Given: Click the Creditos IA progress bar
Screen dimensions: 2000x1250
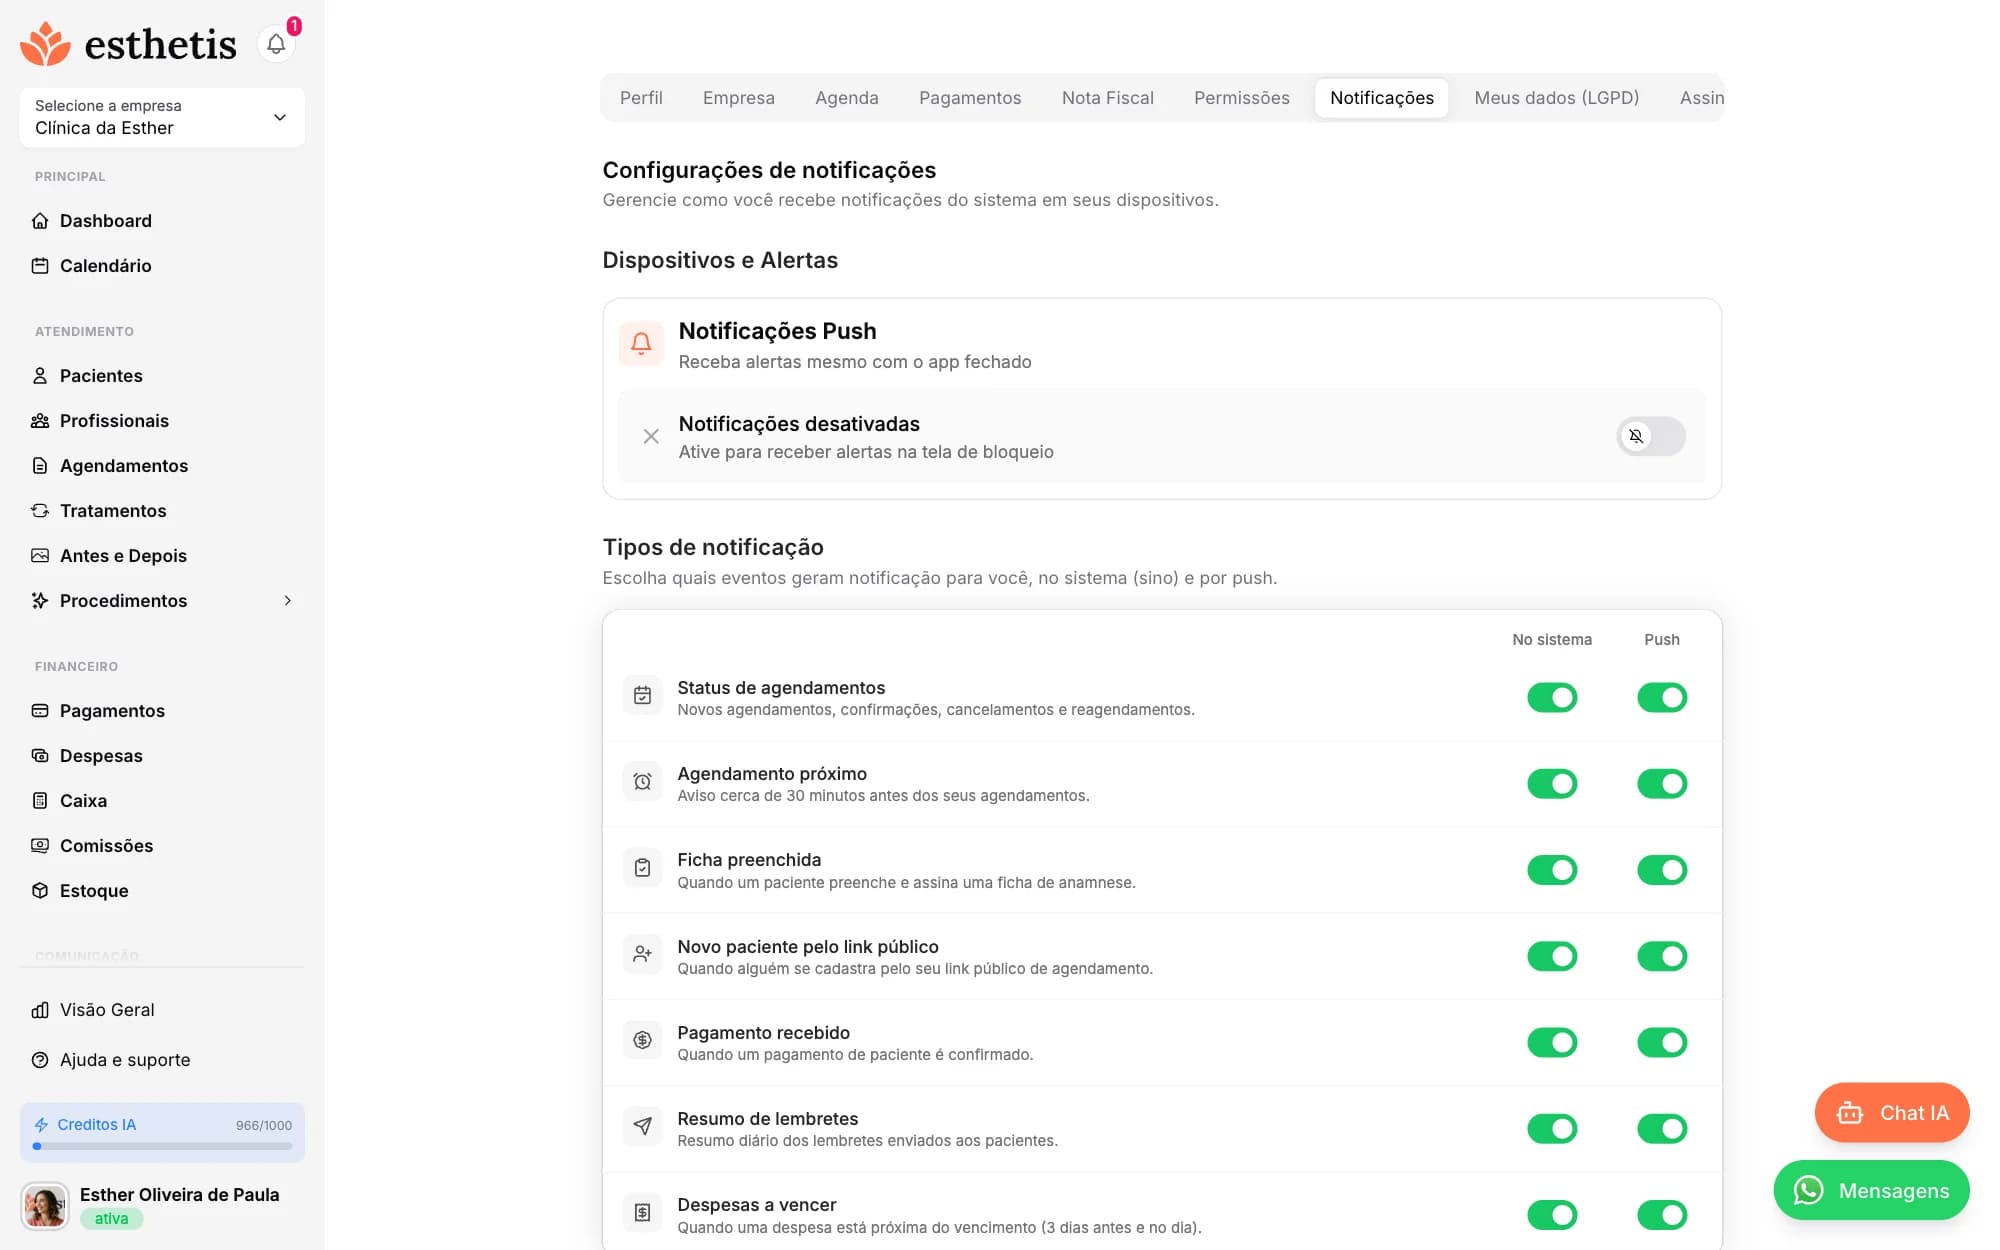Looking at the screenshot, I should (162, 1147).
